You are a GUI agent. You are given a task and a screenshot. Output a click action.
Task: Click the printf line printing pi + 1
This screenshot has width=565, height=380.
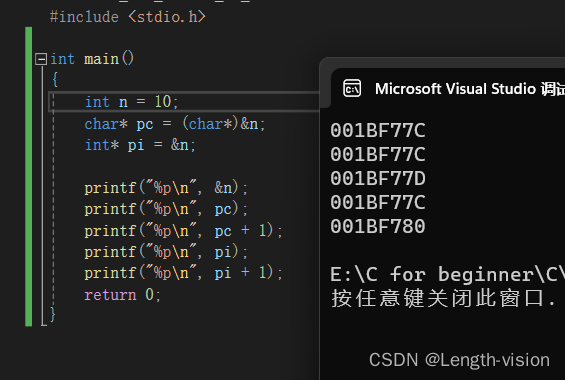[x=183, y=273]
